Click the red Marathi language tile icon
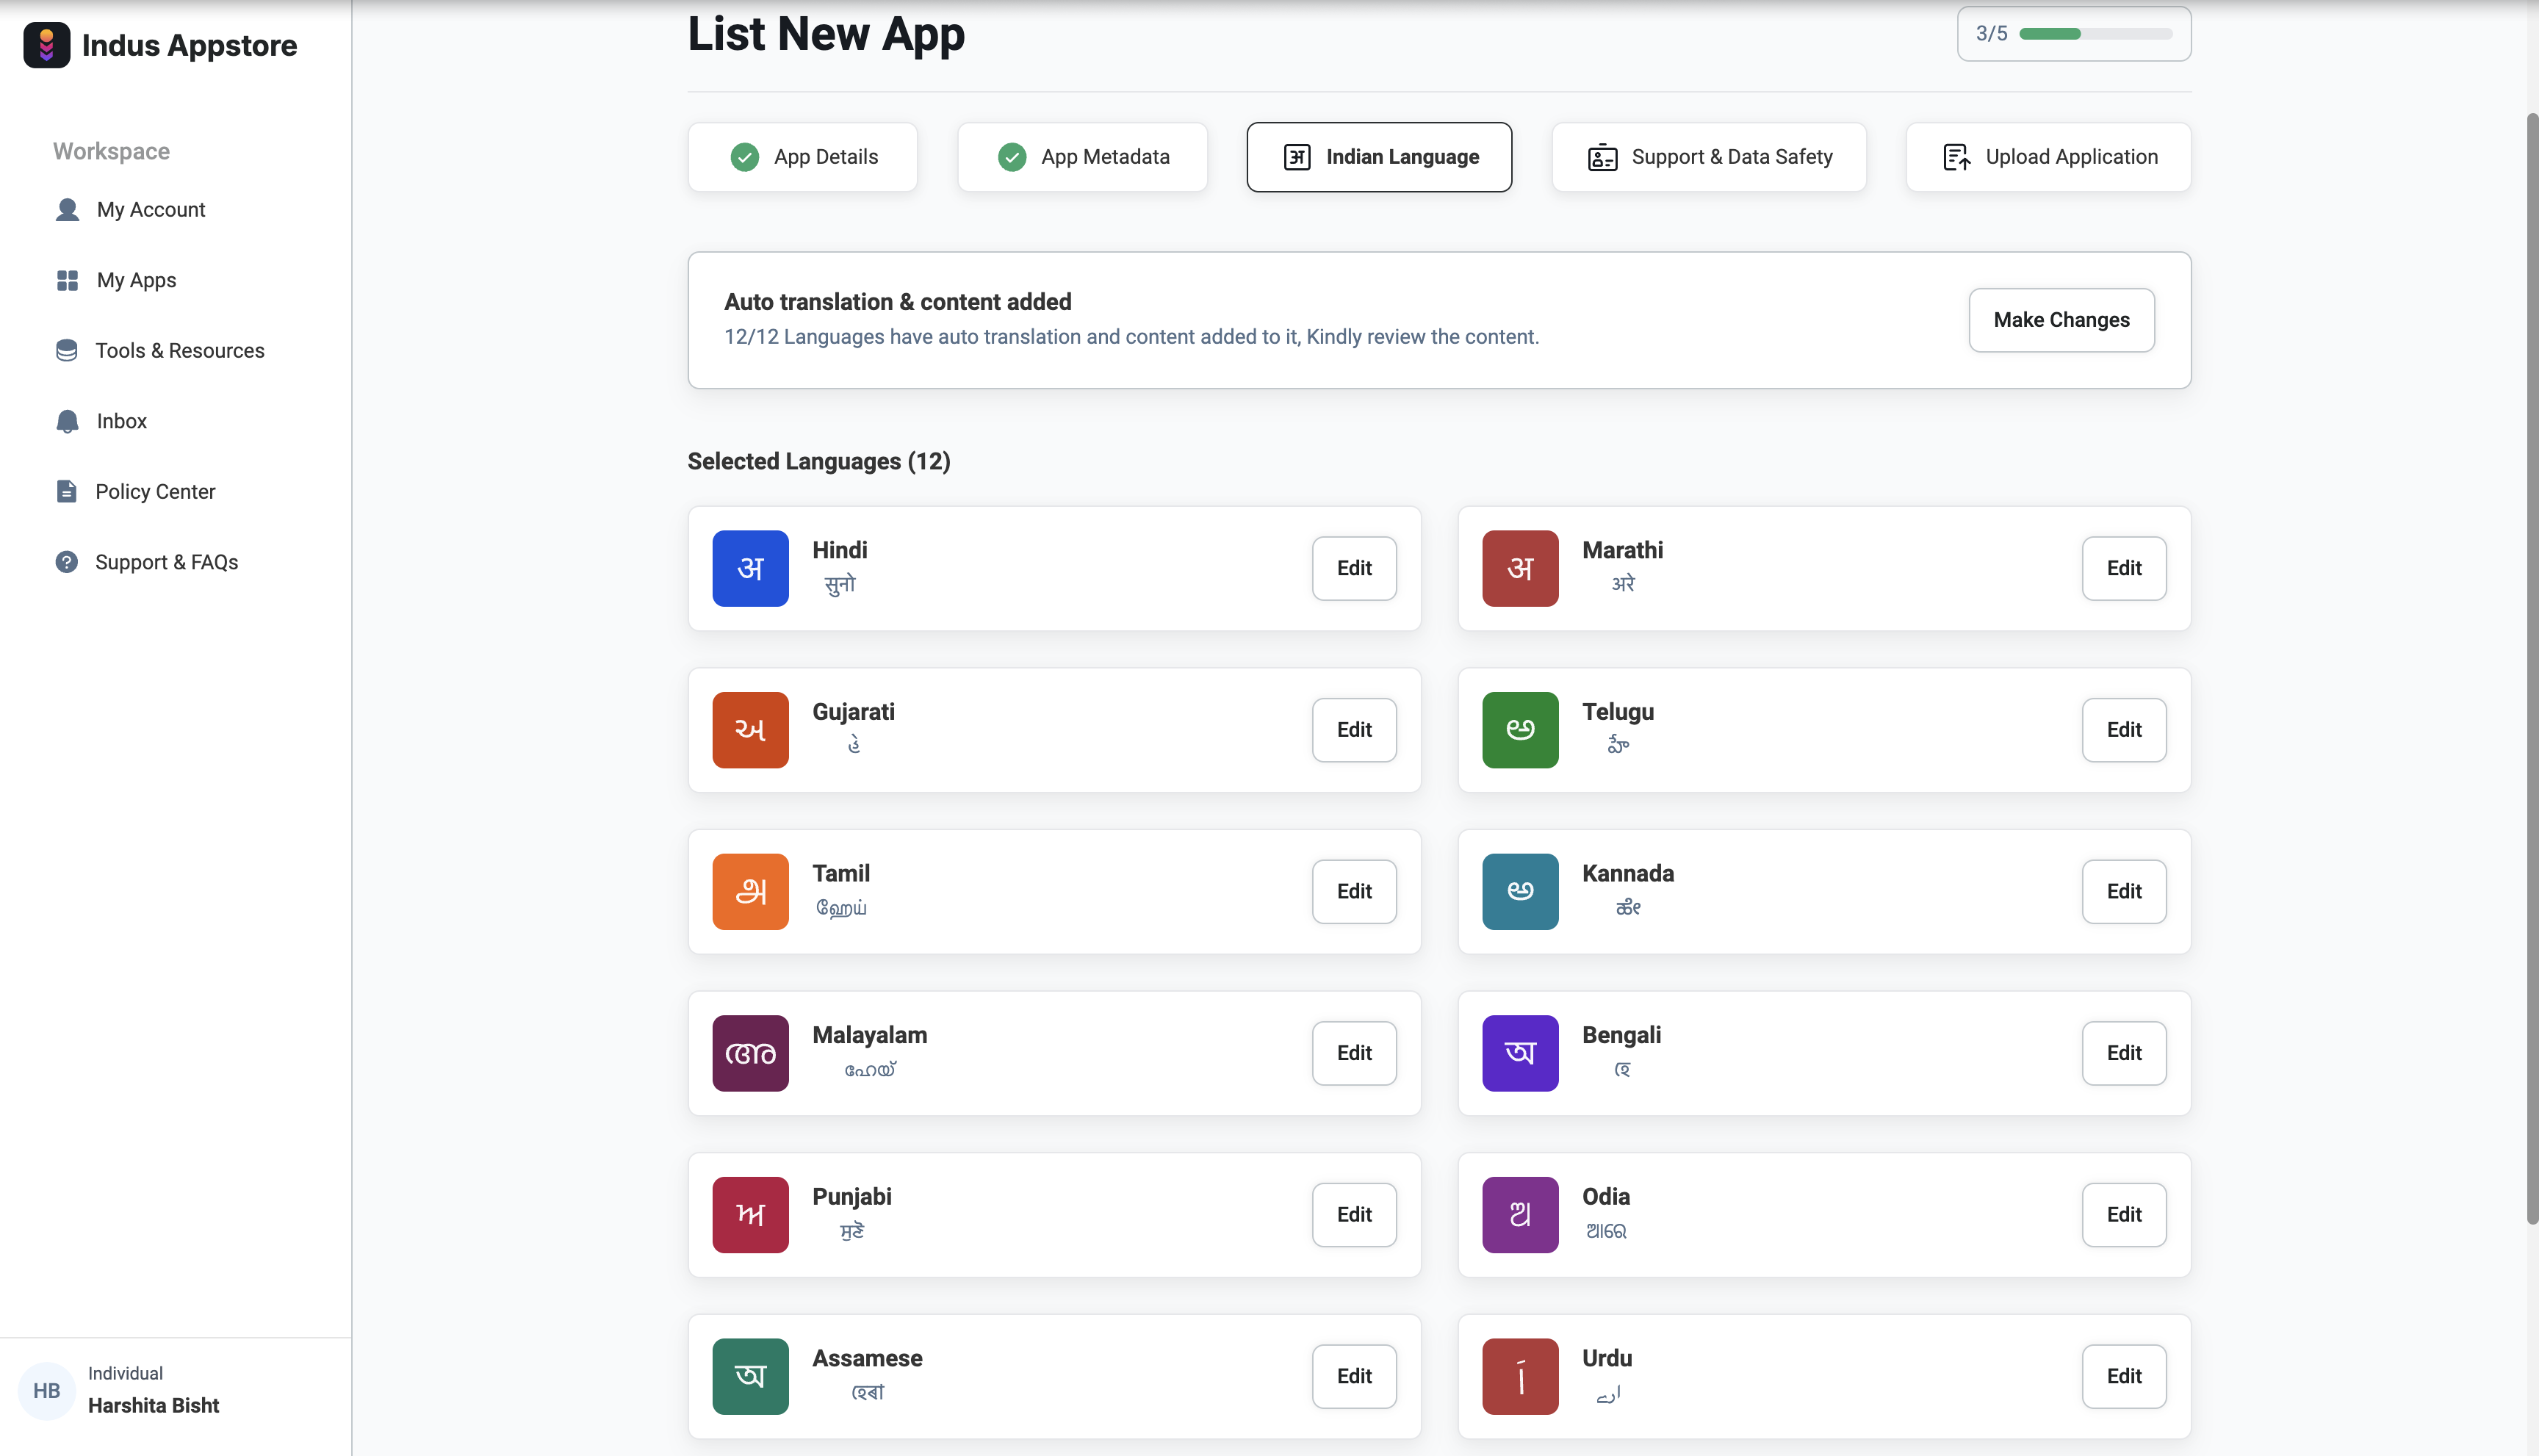This screenshot has height=1456, width=2539. 1520,568
